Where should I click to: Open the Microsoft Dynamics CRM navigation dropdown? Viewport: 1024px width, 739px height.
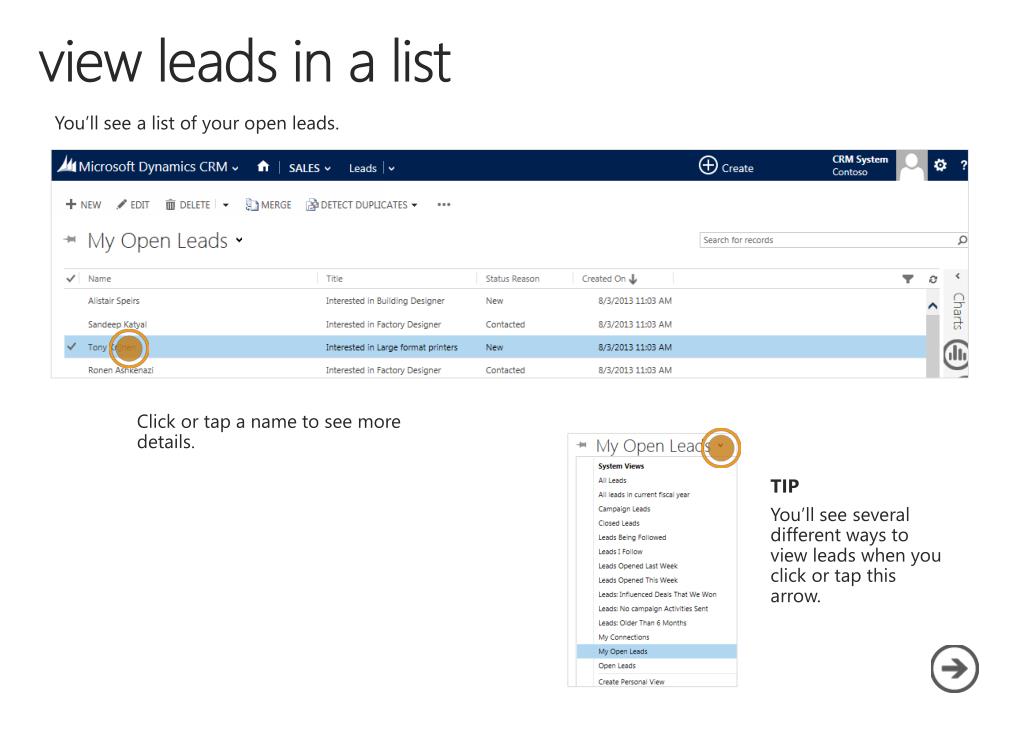[x=235, y=168]
